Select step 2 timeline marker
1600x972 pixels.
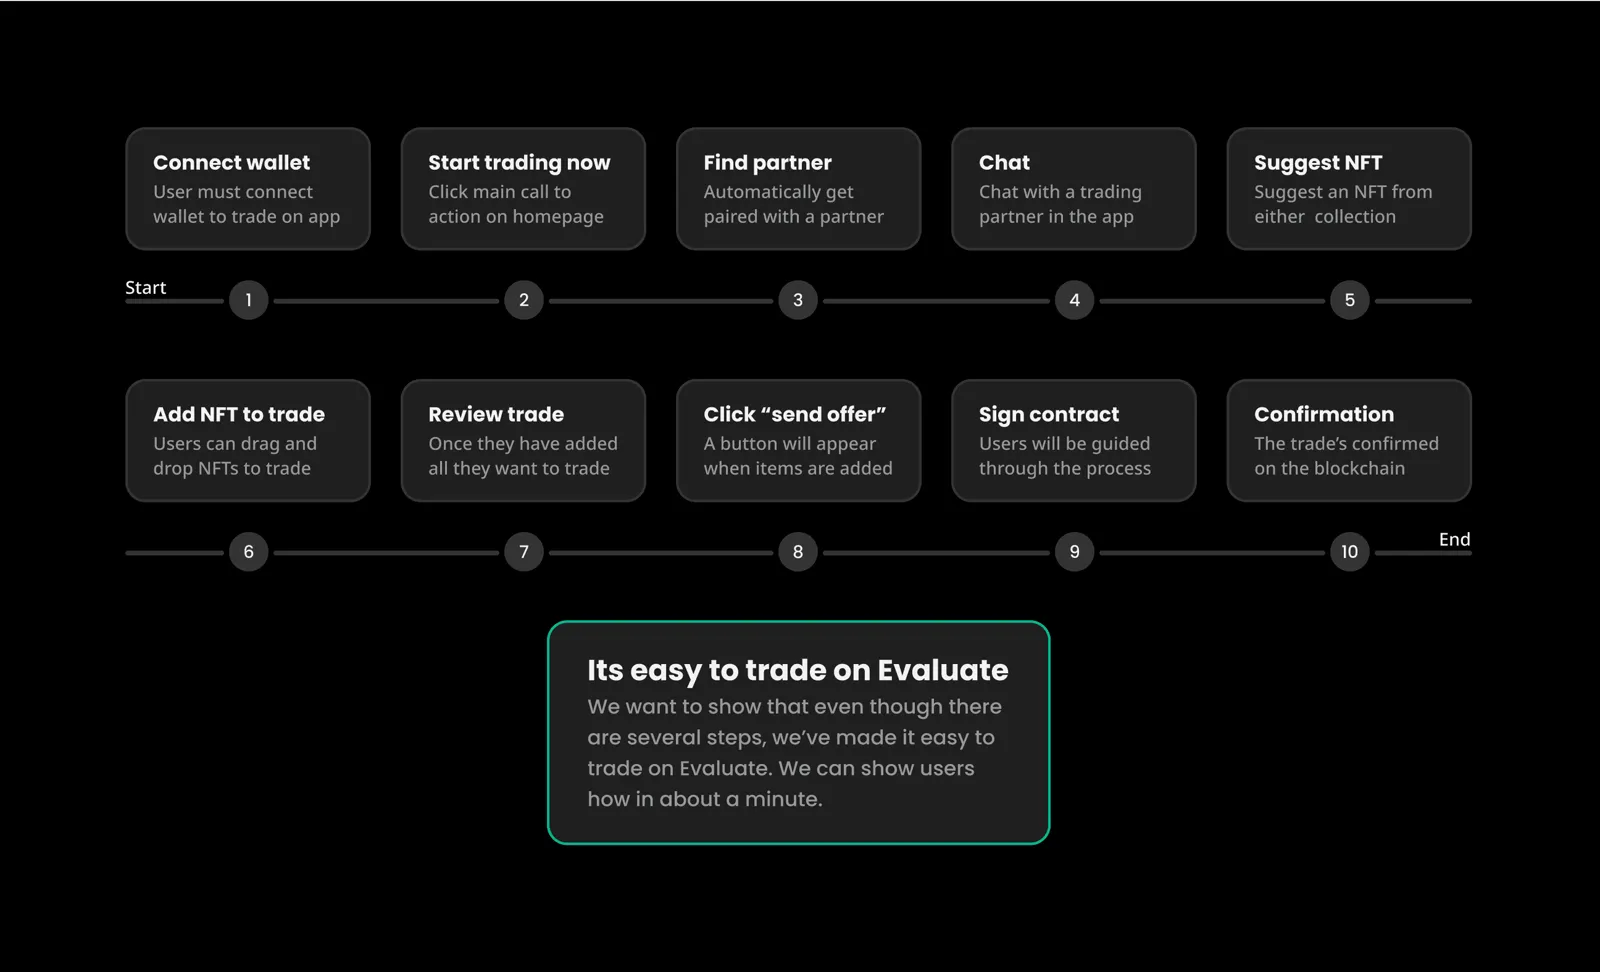click(523, 300)
